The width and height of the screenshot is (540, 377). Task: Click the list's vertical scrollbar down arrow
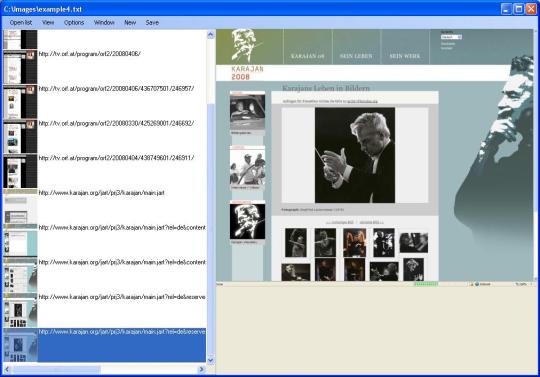pyautogui.click(x=210, y=360)
